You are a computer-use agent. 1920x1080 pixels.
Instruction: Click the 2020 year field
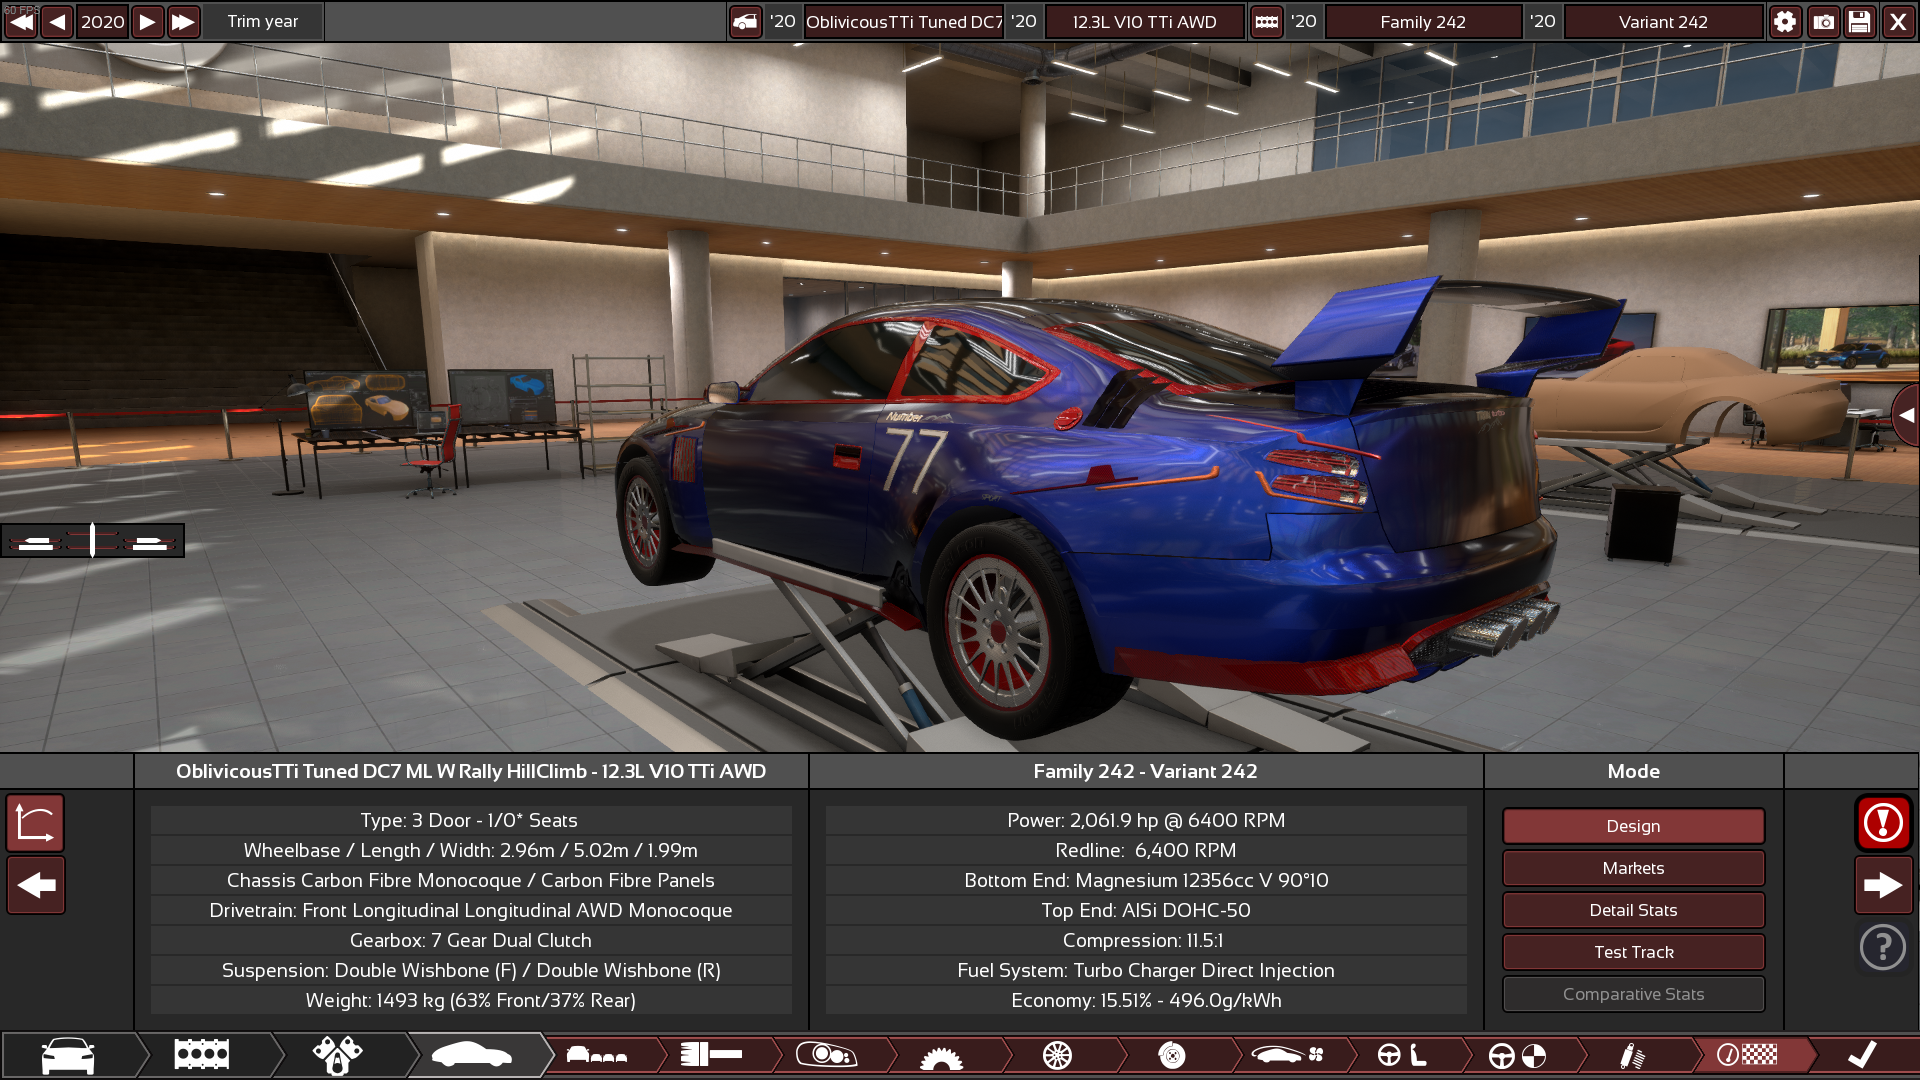tap(102, 21)
